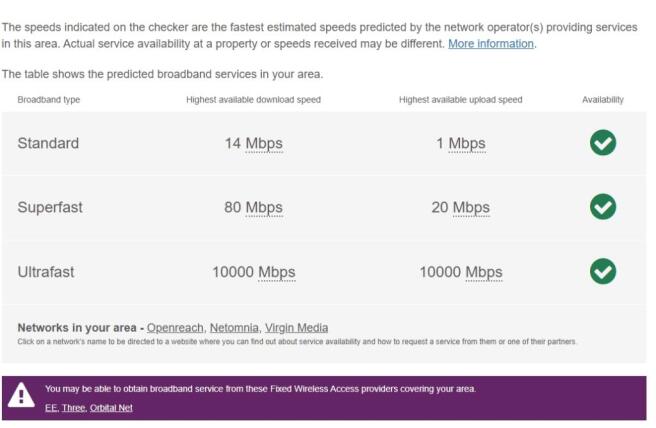Go to the Orbital Net provider link
This screenshot has width=656, height=428.
pyautogui.click(x=112, y=408)
